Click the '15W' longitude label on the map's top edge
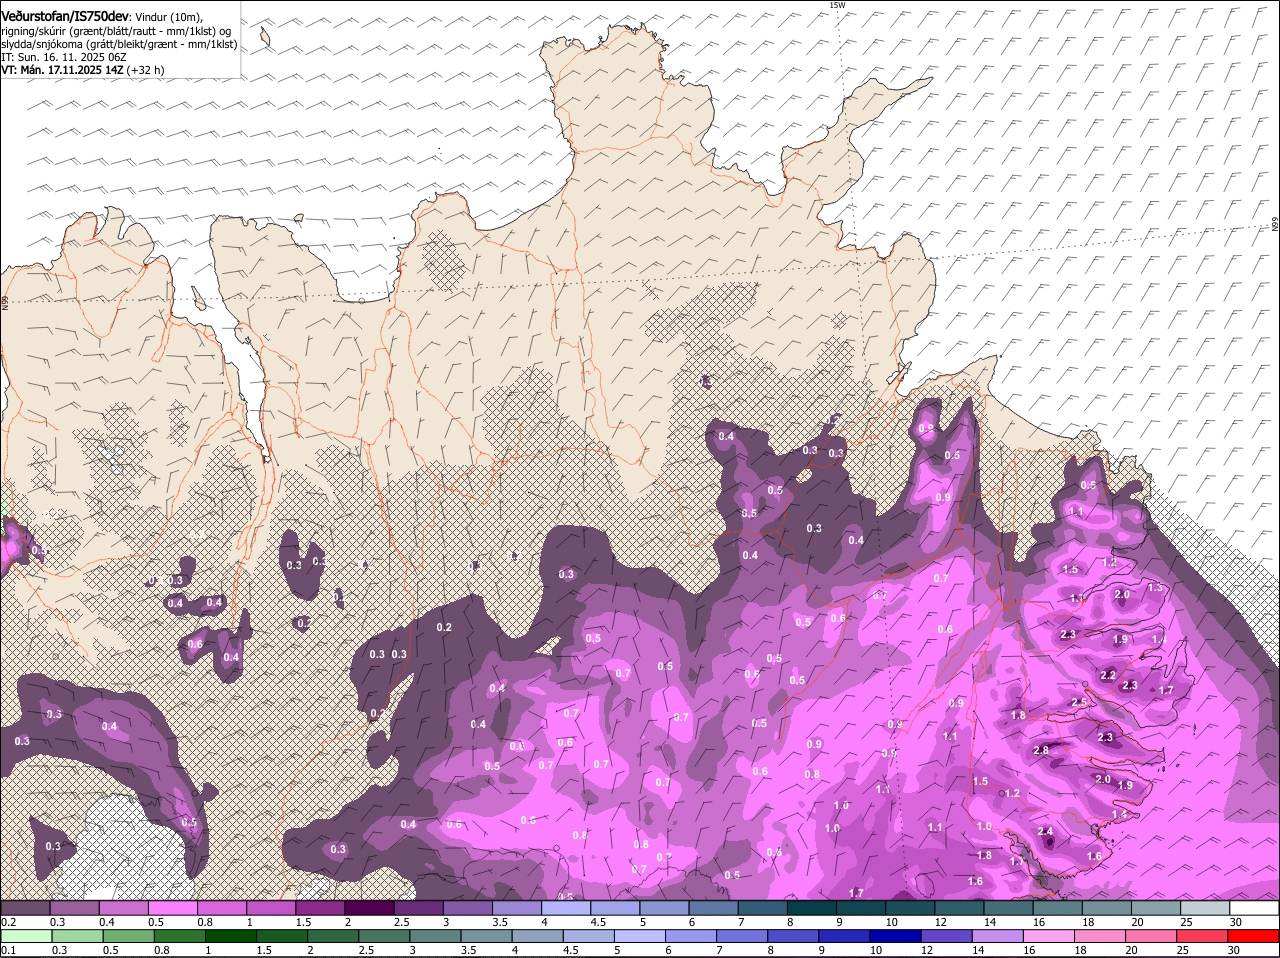Viewport: 1280px width, 958px height. [837, 5]
